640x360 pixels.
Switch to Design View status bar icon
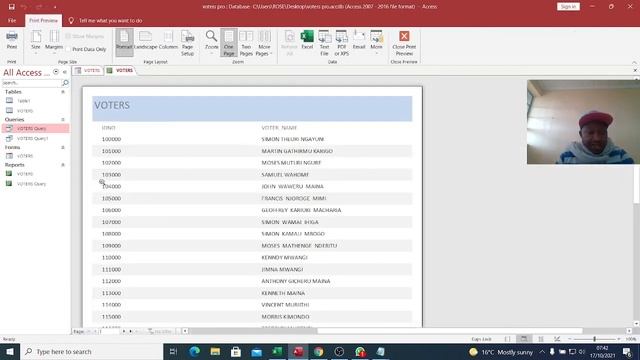click(x=557, y=339)
